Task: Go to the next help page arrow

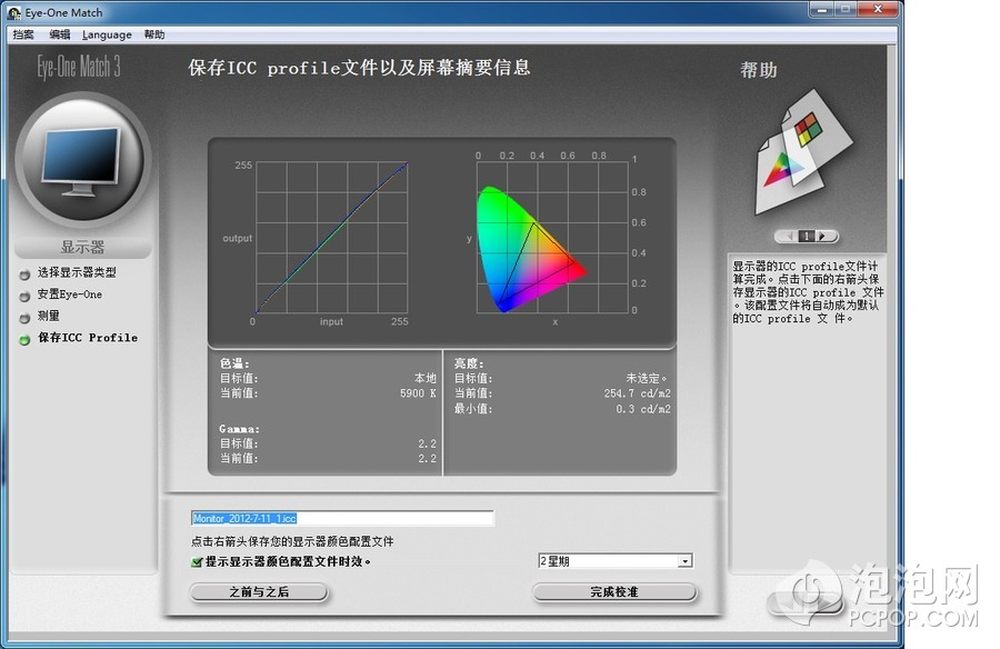Action: point(823,237)
